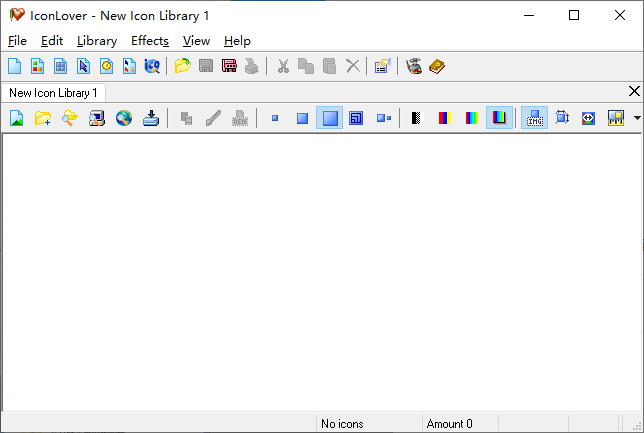
Task: Open the Edit menu
Action: [52, 41]
